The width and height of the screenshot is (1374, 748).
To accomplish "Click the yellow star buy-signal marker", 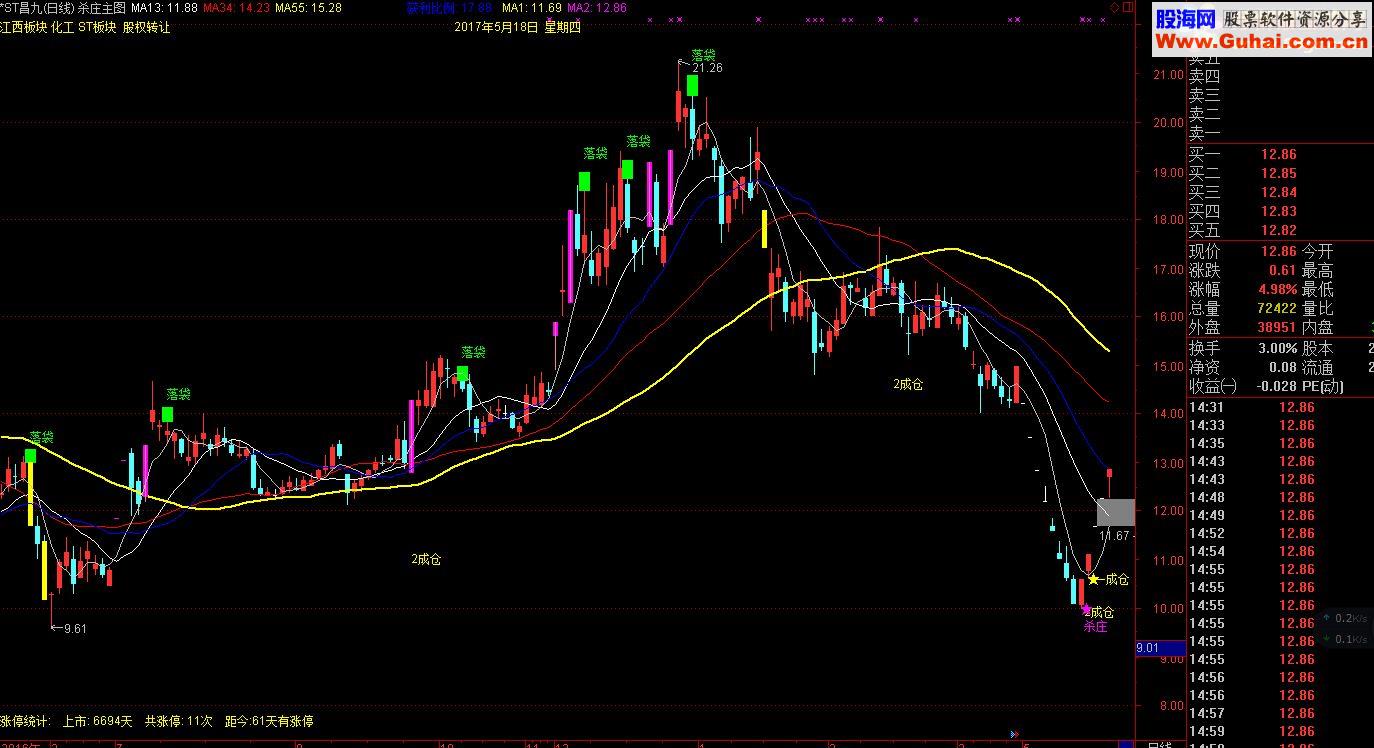I will (1094, 579).
